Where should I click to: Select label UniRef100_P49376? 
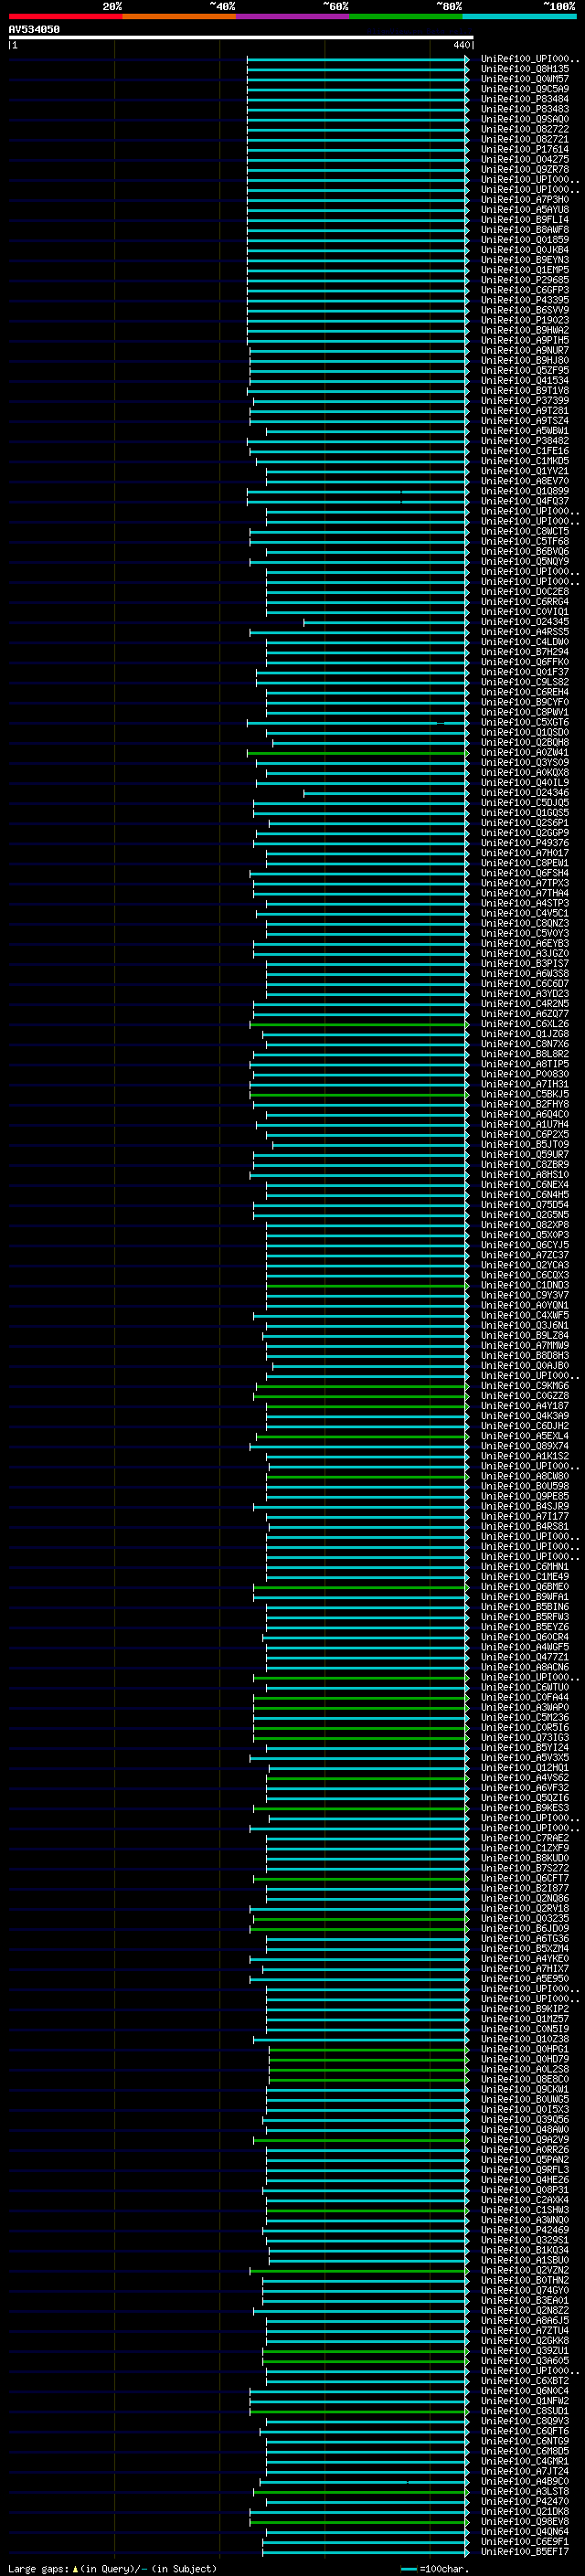[524, 843]
